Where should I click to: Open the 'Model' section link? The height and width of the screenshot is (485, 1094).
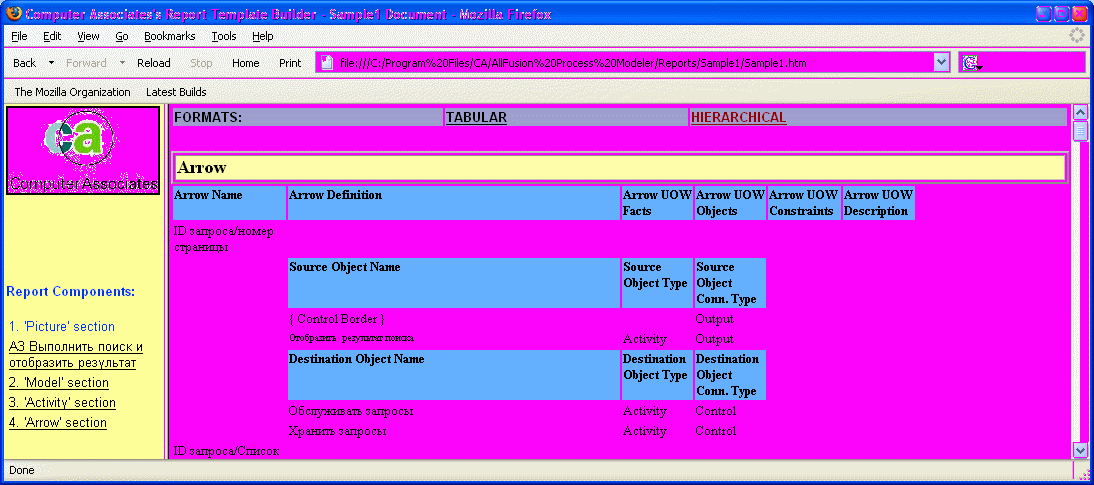pyautogui.click(x=59, y=382)
